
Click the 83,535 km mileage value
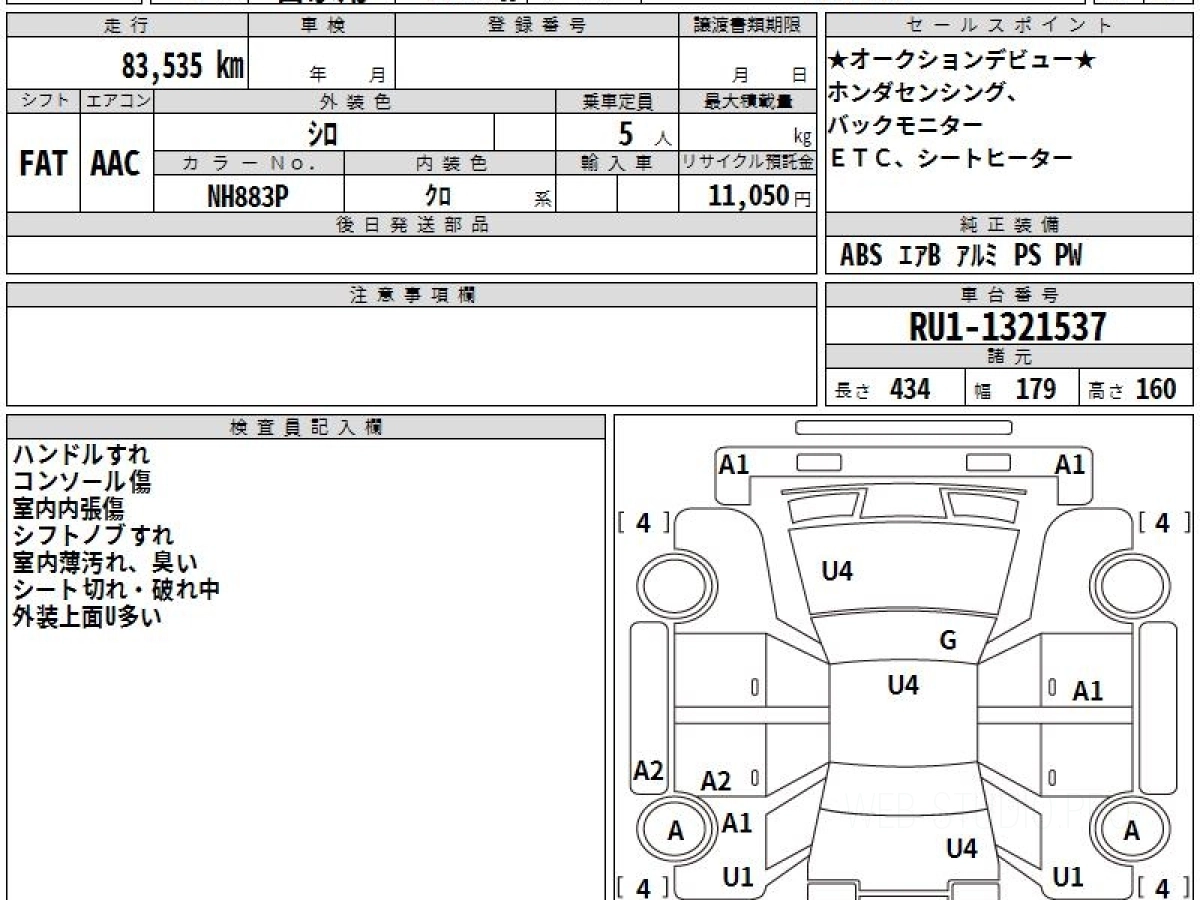[182, 66]
